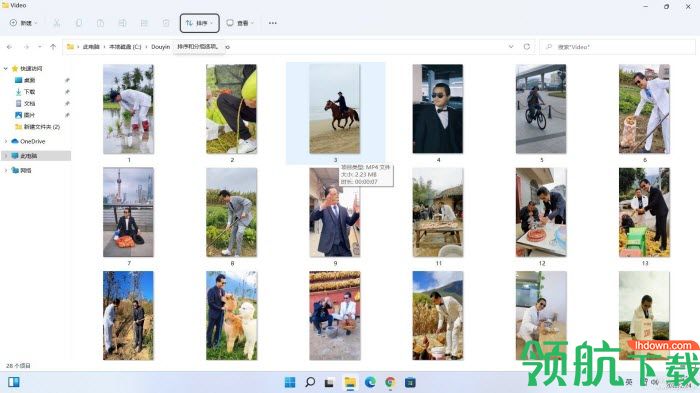700x393 pixels.
Task: Select thumbnail of white-suited man on hillside
Action: tap(438, 315)
